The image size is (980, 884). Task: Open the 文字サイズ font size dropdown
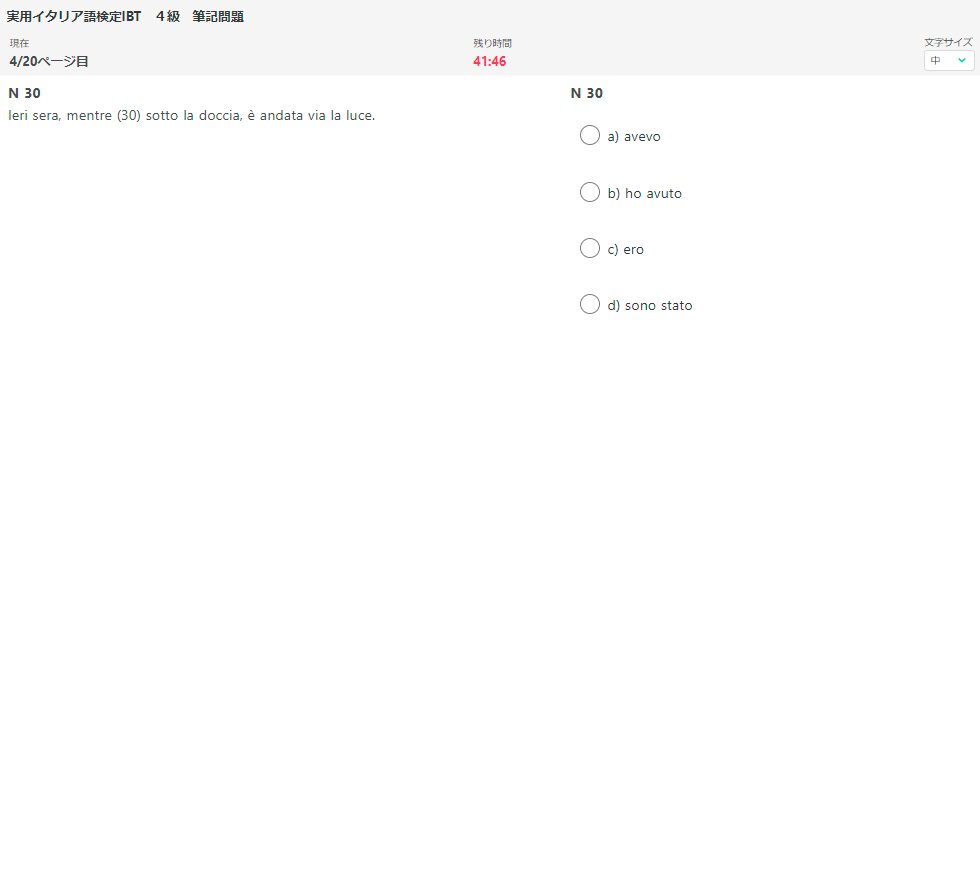click(x=949, y=61)
